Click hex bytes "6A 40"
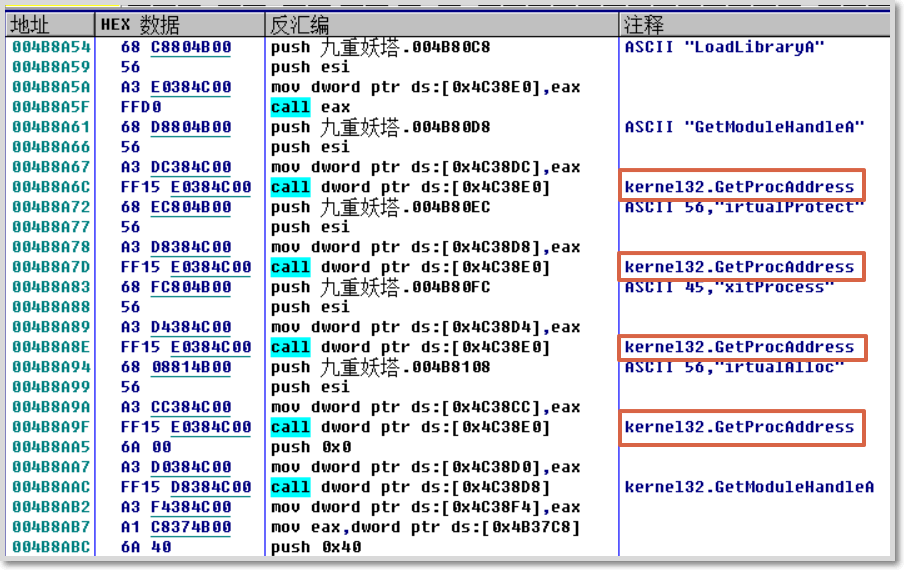Image resolution: width=904 pixels, height=570 pixels. (x=146, y=547)
